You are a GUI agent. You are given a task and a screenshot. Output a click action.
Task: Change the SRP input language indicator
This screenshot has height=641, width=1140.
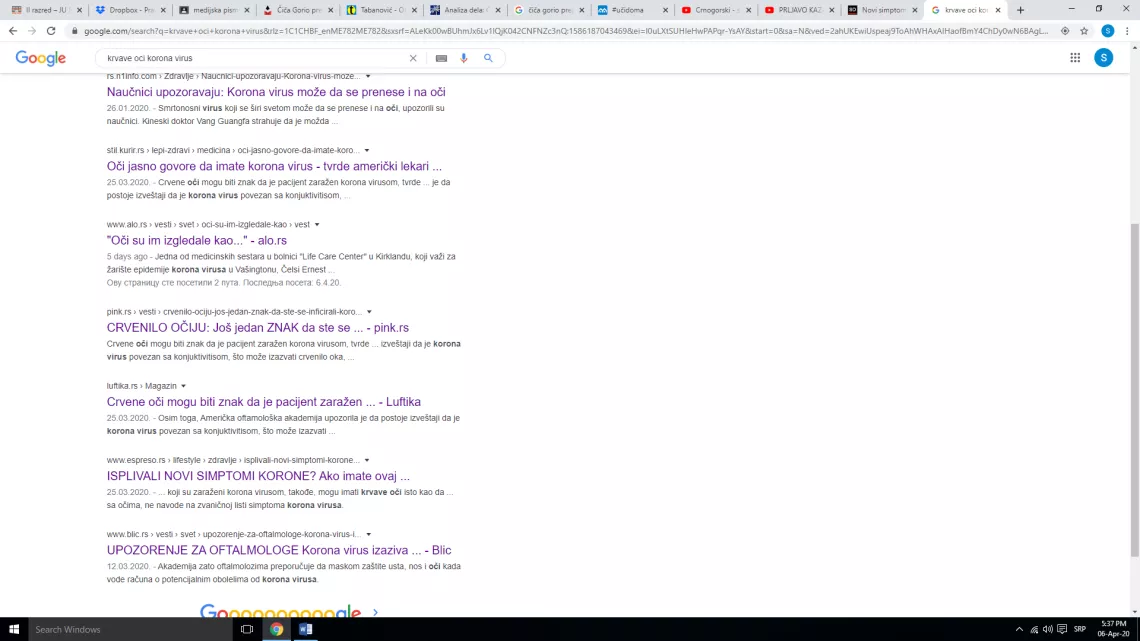1080,629
